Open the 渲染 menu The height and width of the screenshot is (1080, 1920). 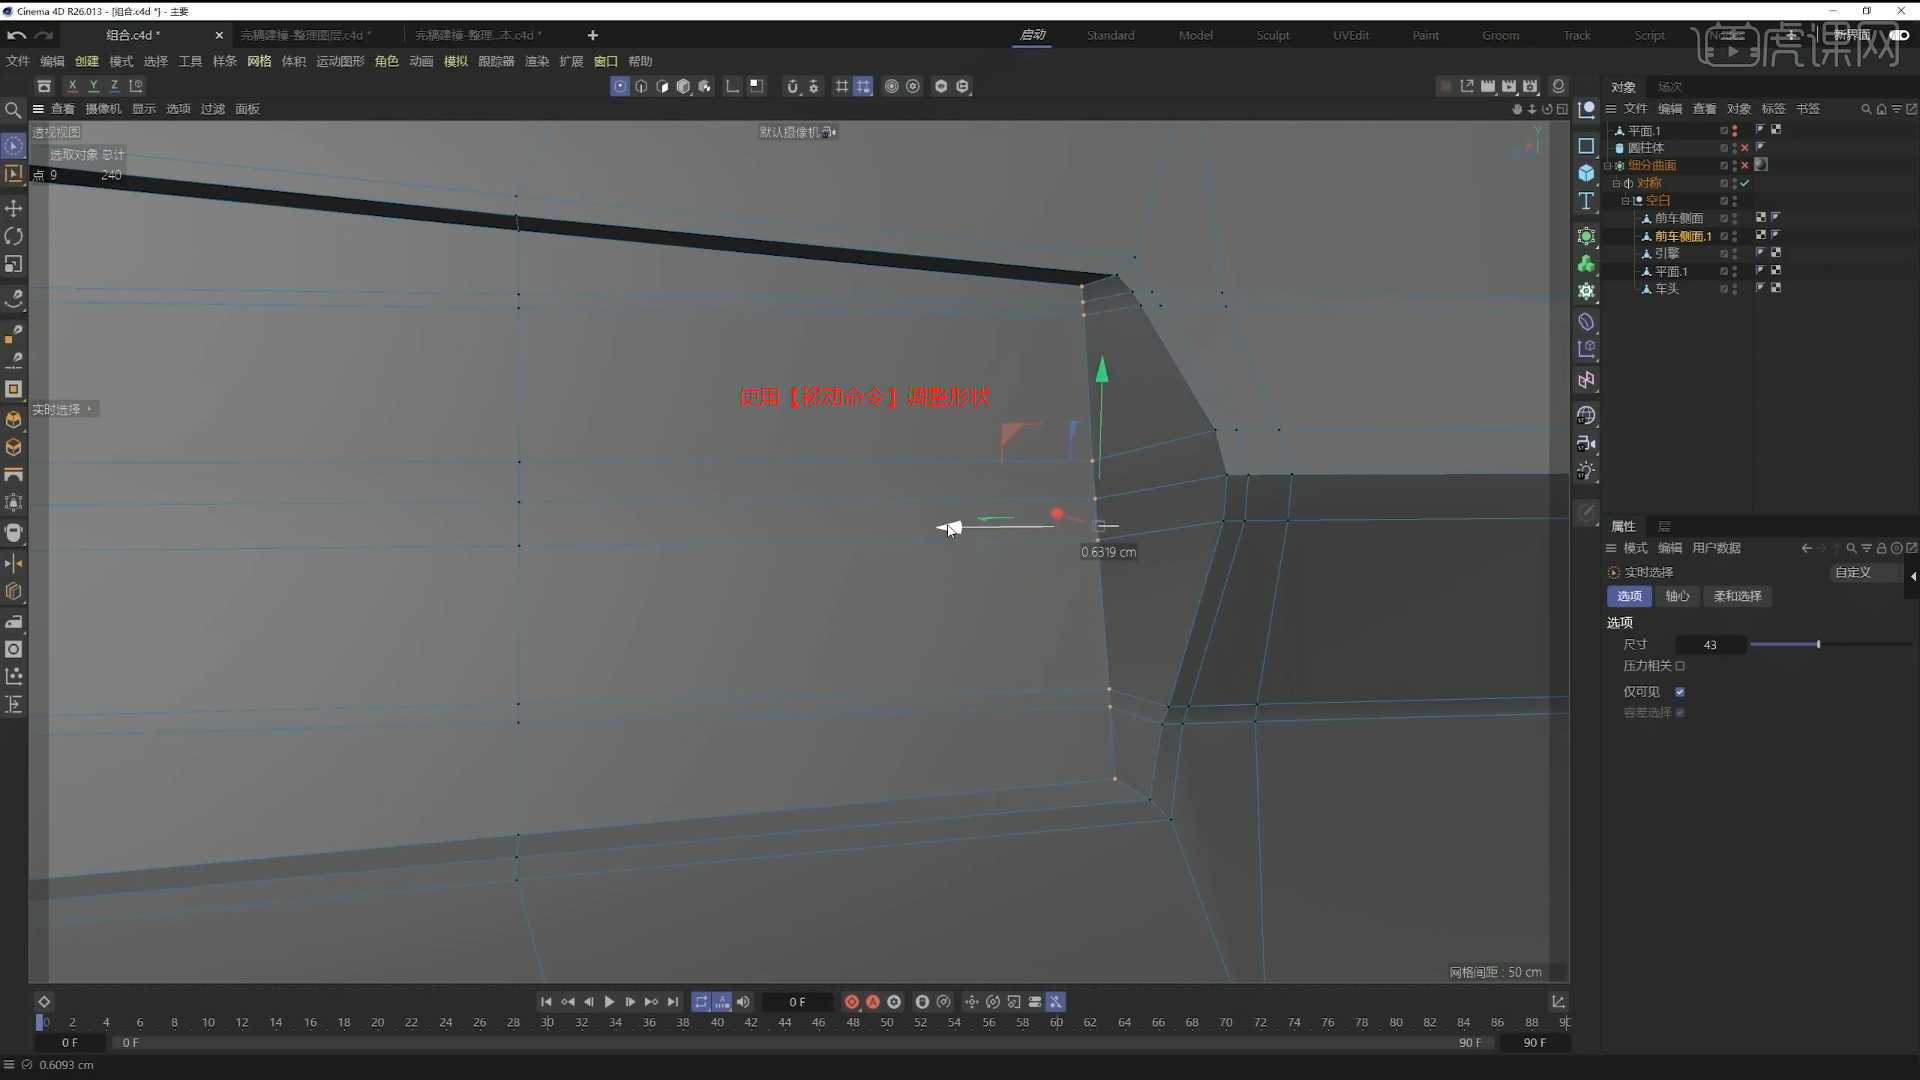coord(537,61)
